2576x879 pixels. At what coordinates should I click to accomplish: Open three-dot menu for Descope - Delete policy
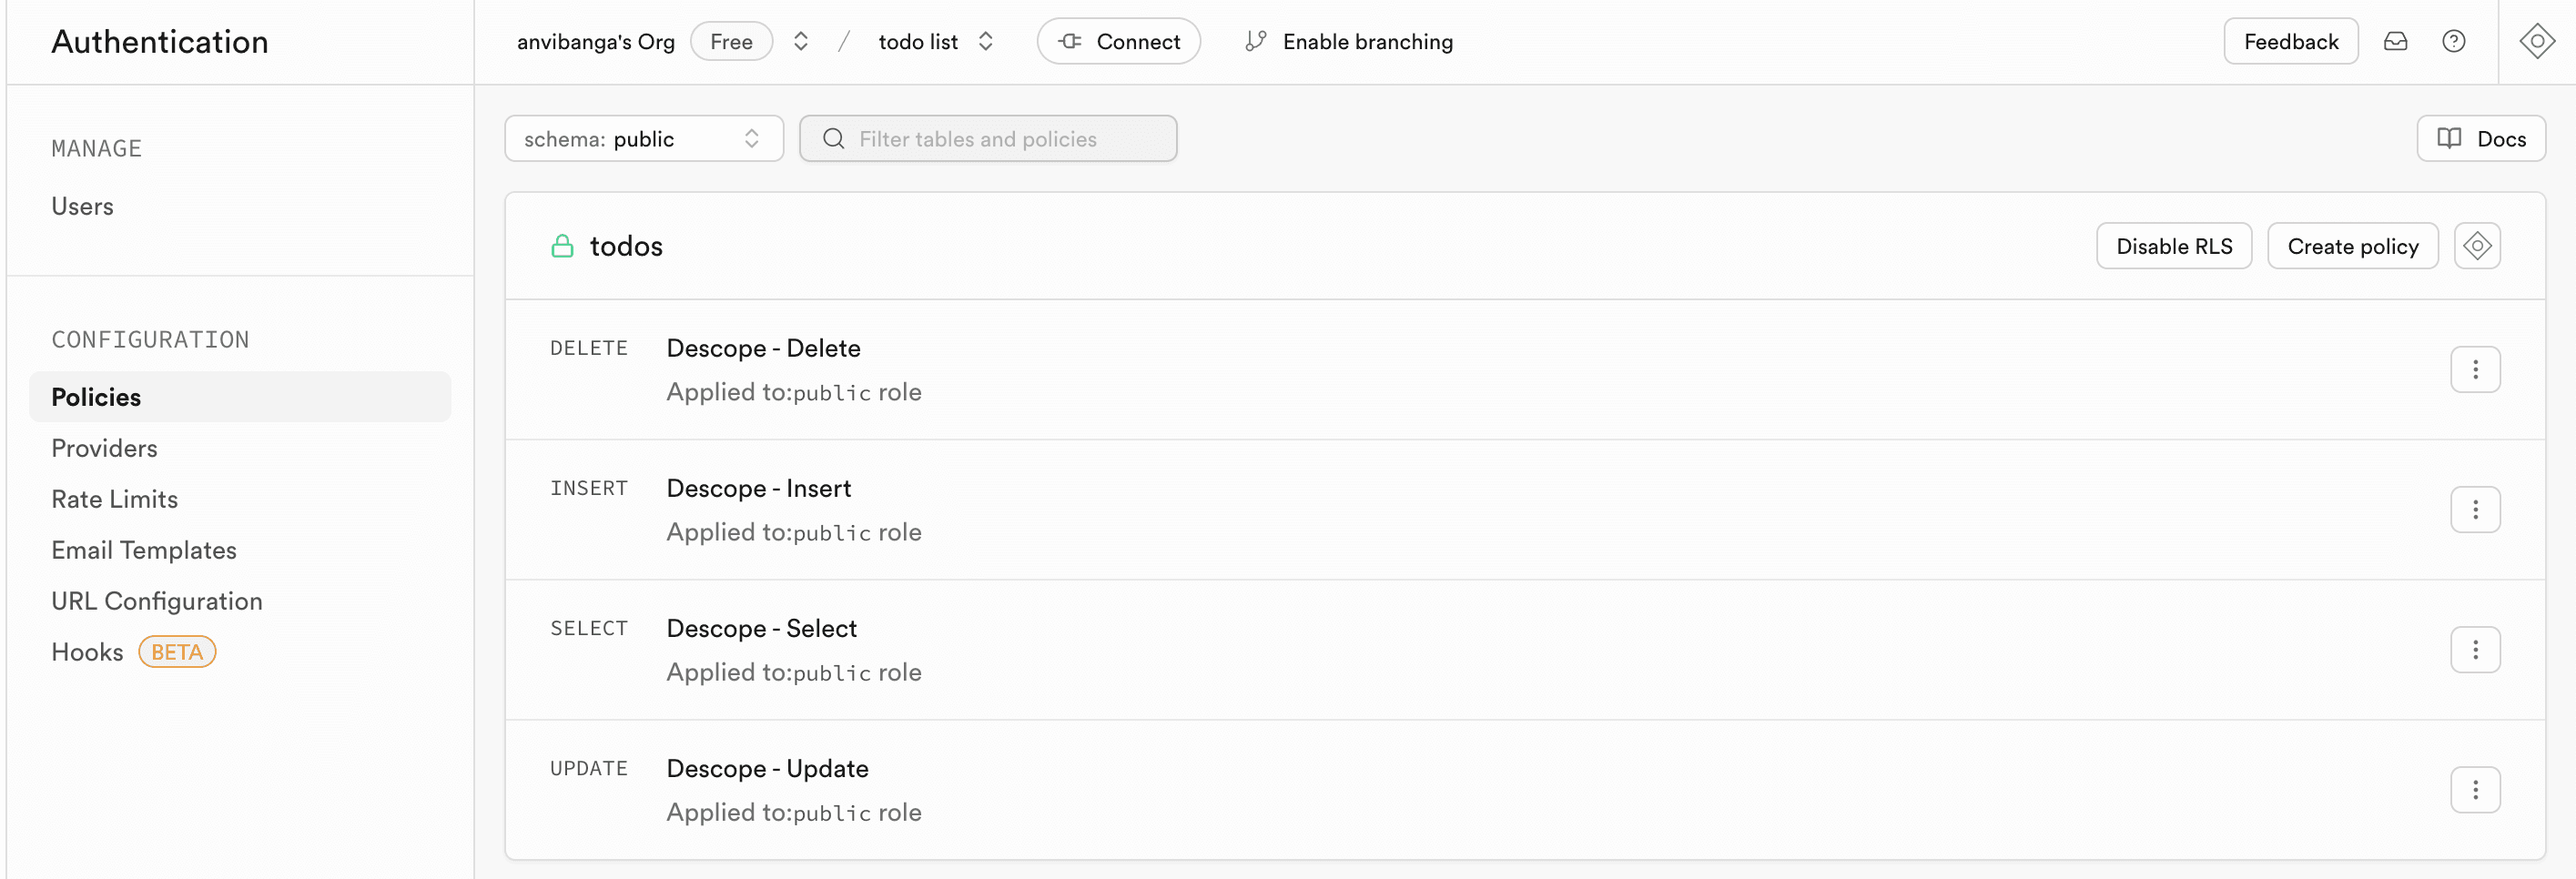click(x=2475, y=370)
